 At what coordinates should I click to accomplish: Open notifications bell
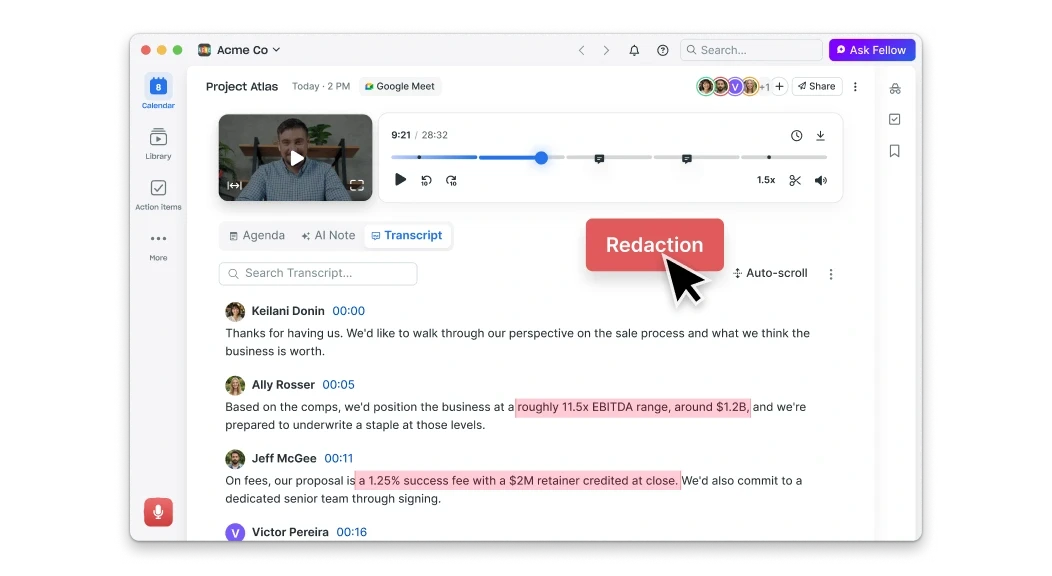[x=634, y=50]
